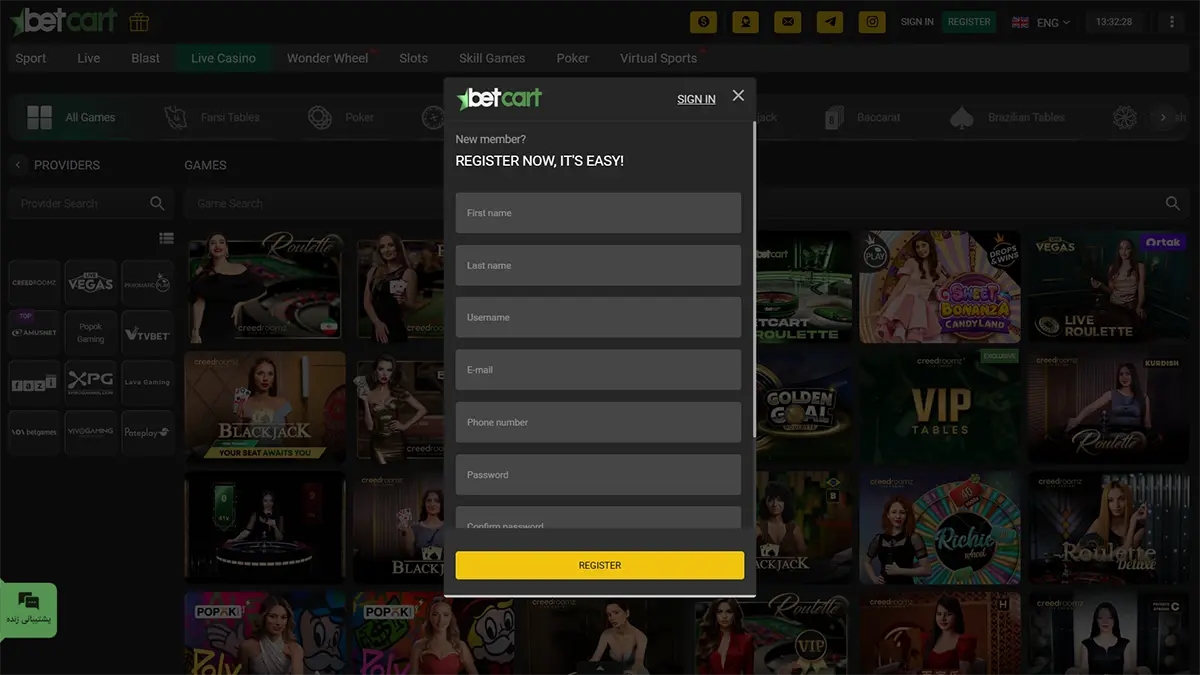Open the Telegram paper plane icon
The height and width of the screenshot is (675, 1200).
[x=830, y=21]
